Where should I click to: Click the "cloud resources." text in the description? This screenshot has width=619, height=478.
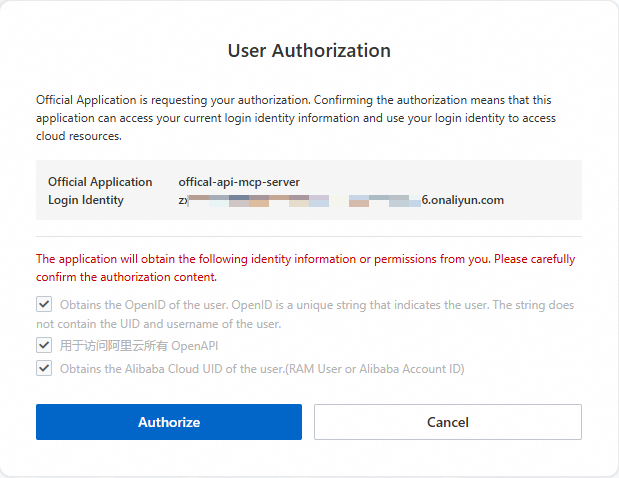point(78,136)
